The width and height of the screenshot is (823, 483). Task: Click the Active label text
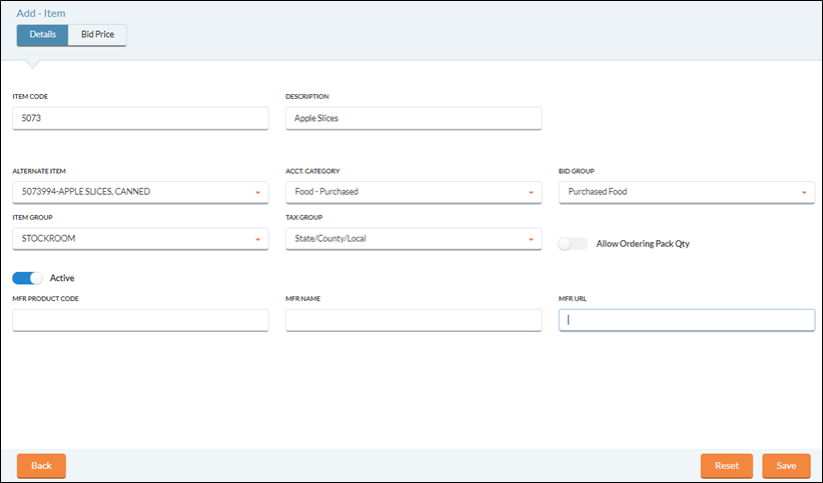click(x=62, y=278)
